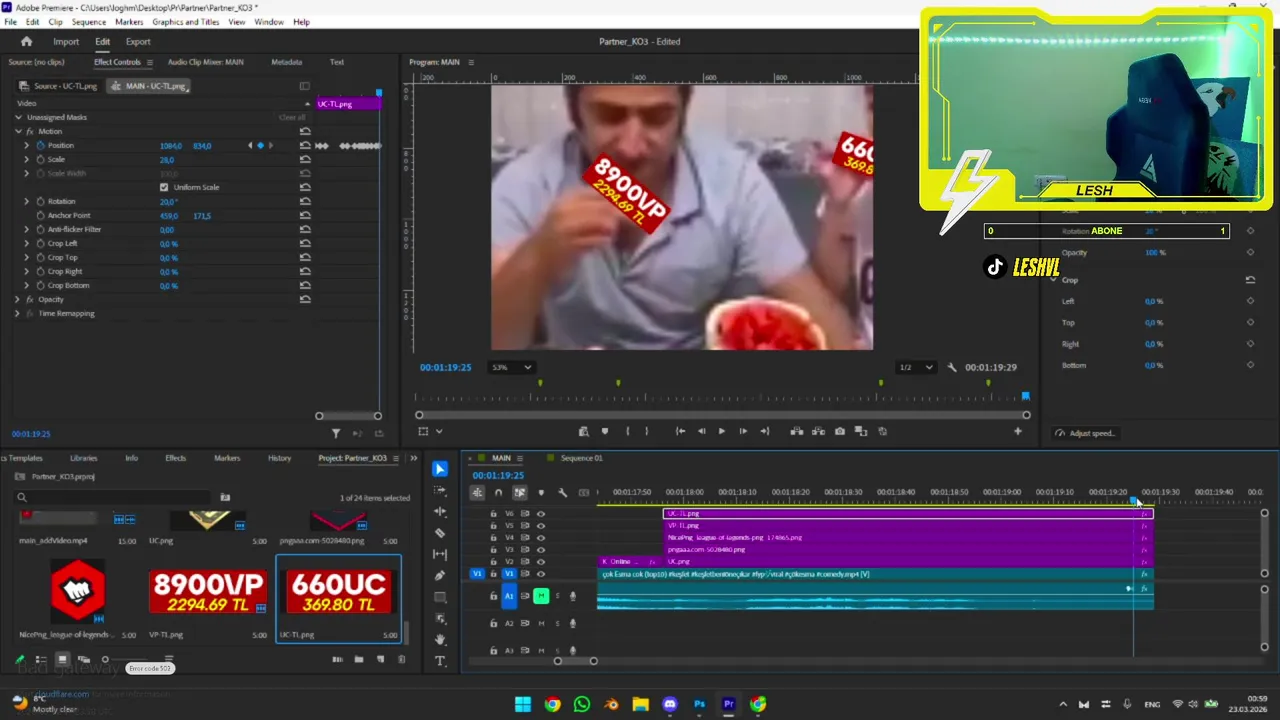Toggle Solo on audio track A1
The width and height of the screenshot is (1280, 720).
[x=557, y=596]
